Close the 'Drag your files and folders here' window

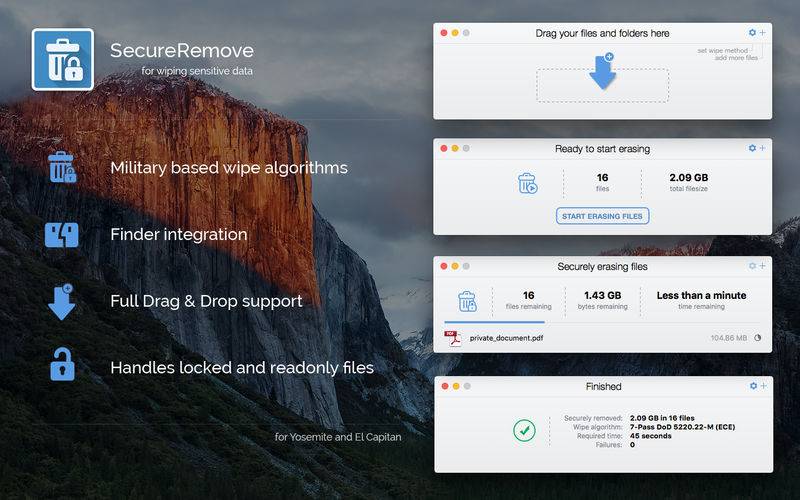click(444, 33)
